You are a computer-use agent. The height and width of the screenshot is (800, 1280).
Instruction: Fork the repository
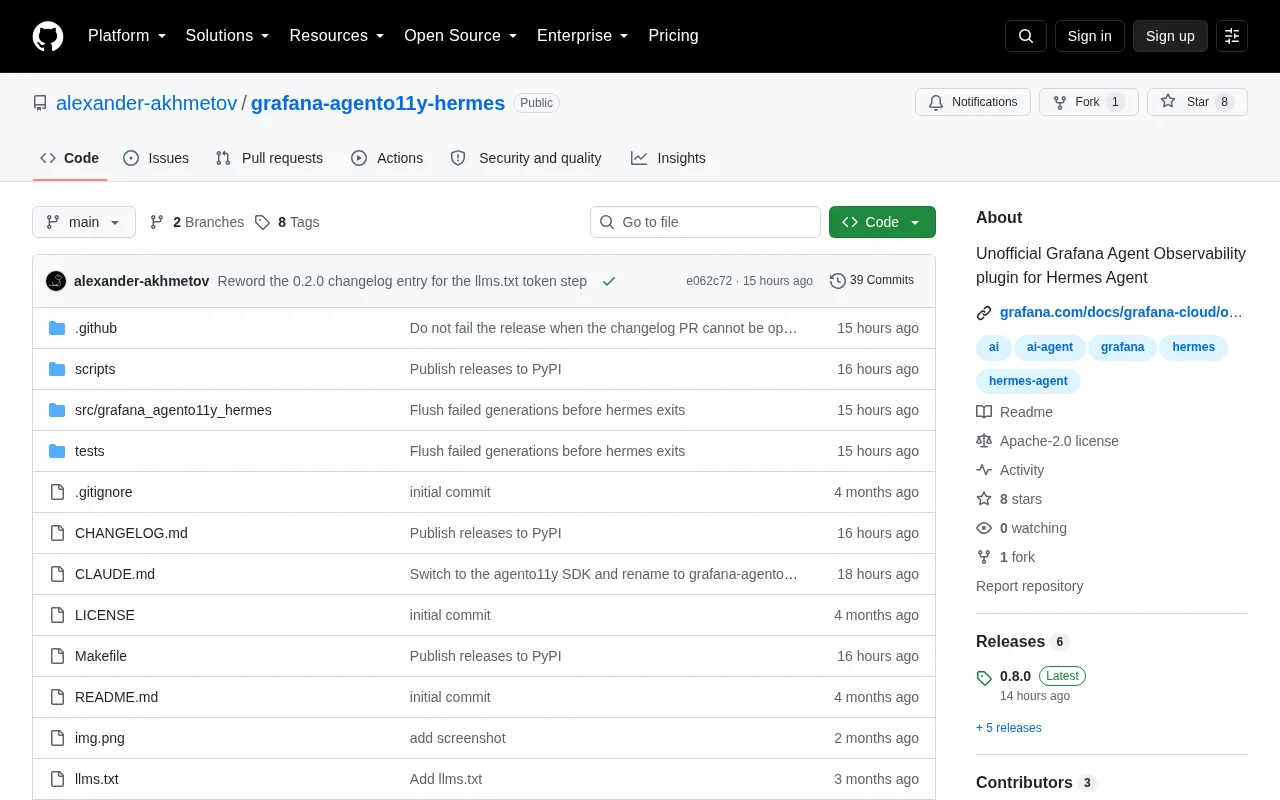pos(1088,102)
